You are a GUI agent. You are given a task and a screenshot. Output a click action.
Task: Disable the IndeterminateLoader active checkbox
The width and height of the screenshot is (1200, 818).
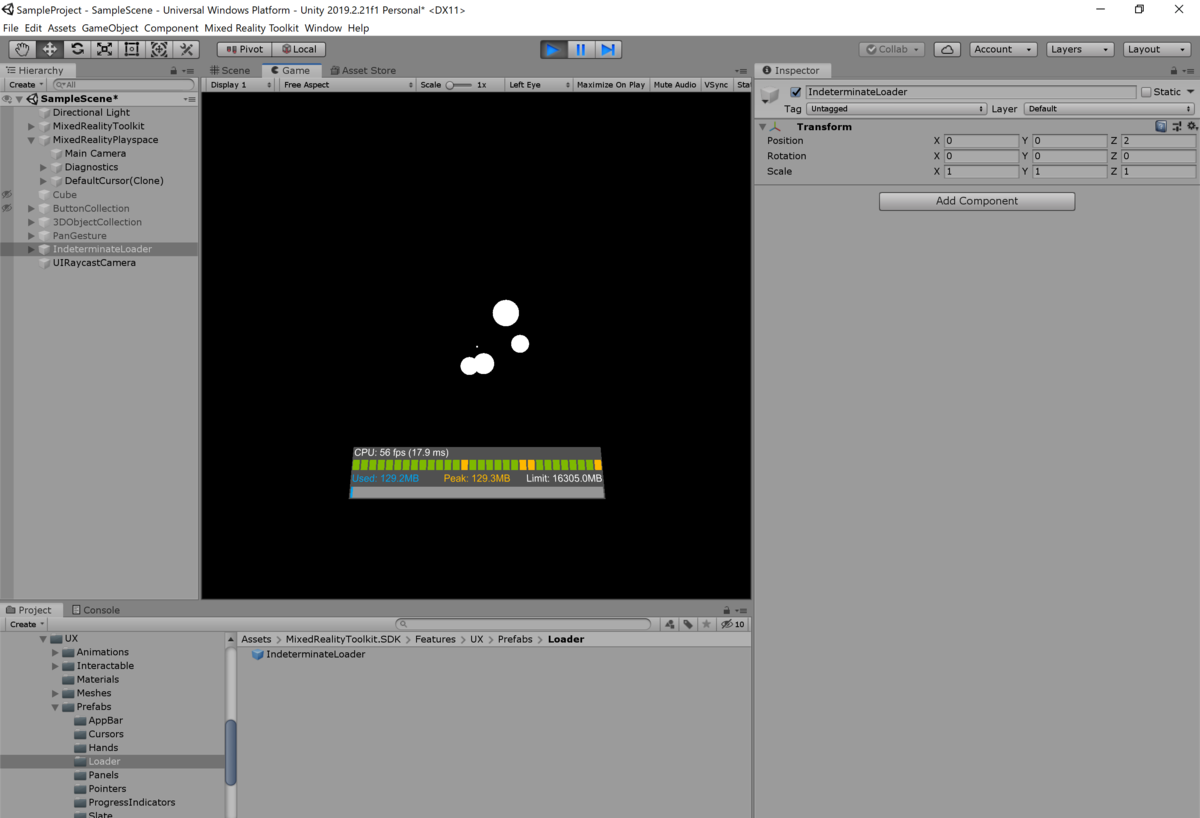click(x=796, y=92)
